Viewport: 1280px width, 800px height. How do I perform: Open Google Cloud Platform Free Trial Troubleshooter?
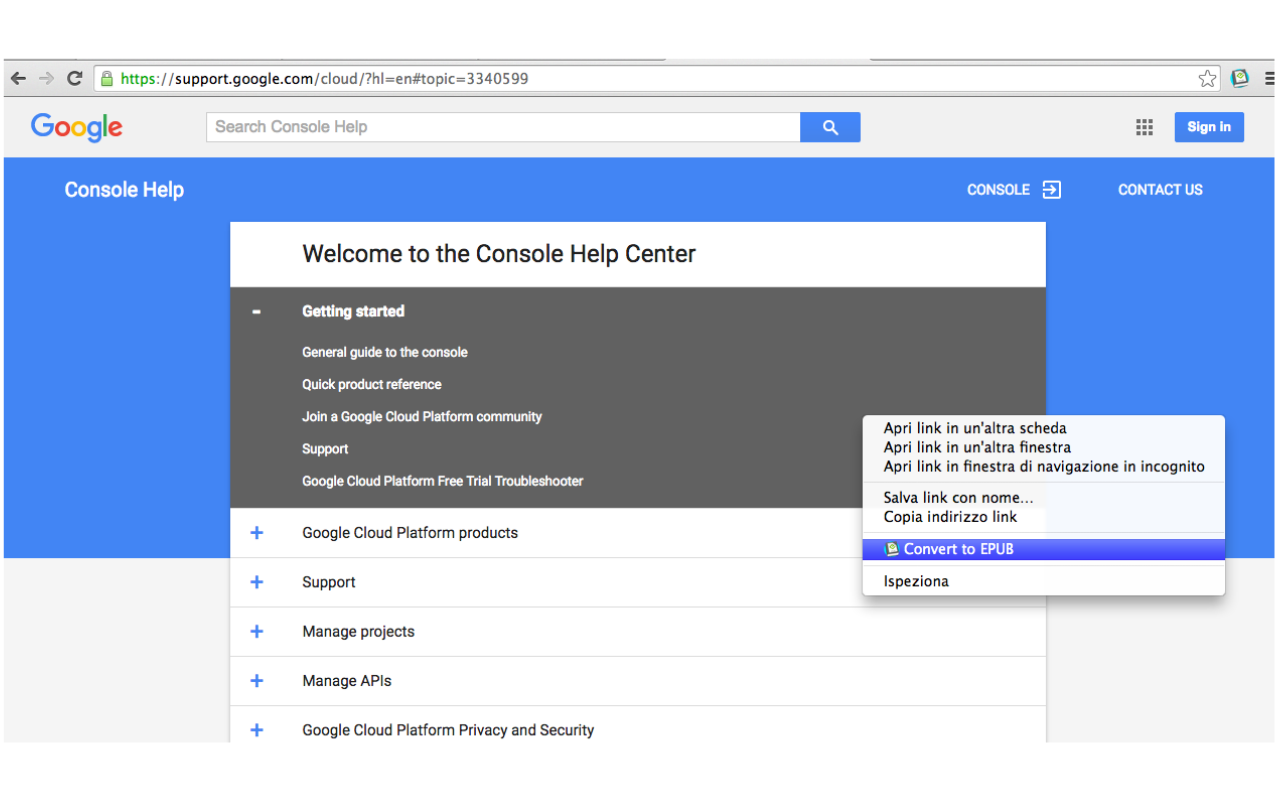pyautogui.click(x=443, y=481)
